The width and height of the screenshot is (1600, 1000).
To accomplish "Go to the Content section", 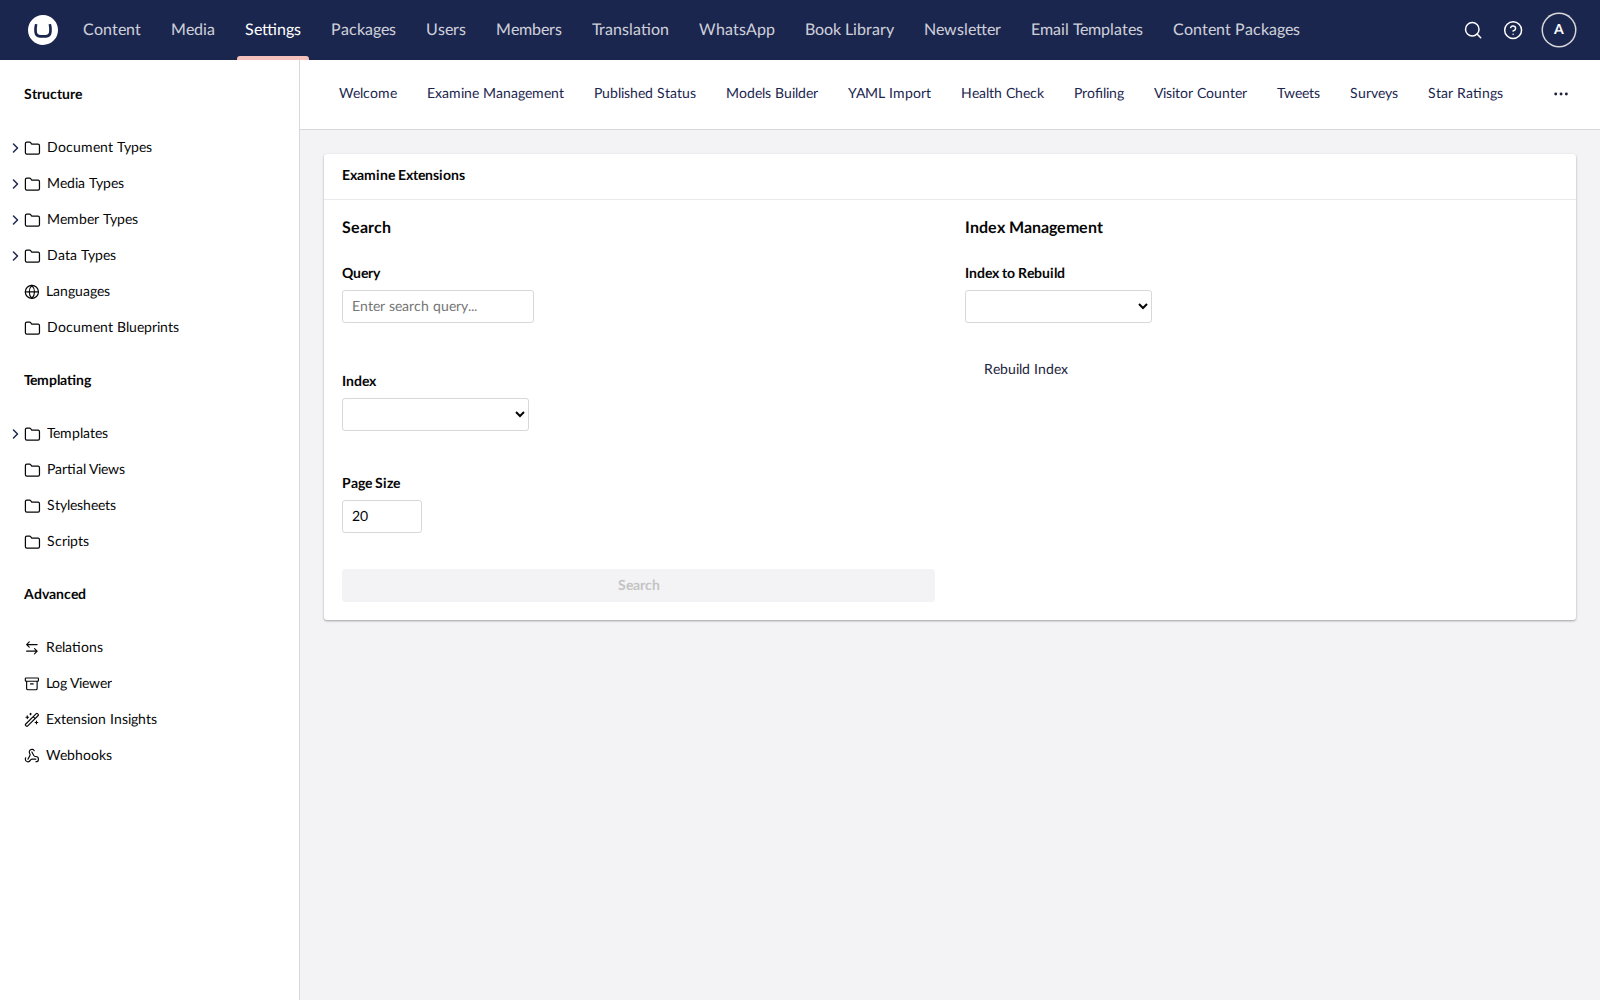I will click(x=112, y=30).
